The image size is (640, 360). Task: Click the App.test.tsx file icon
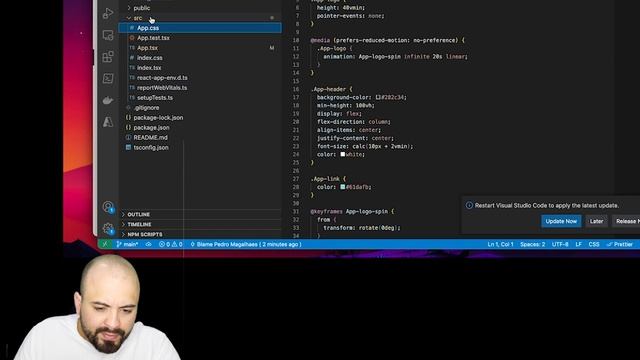[132, 38]
